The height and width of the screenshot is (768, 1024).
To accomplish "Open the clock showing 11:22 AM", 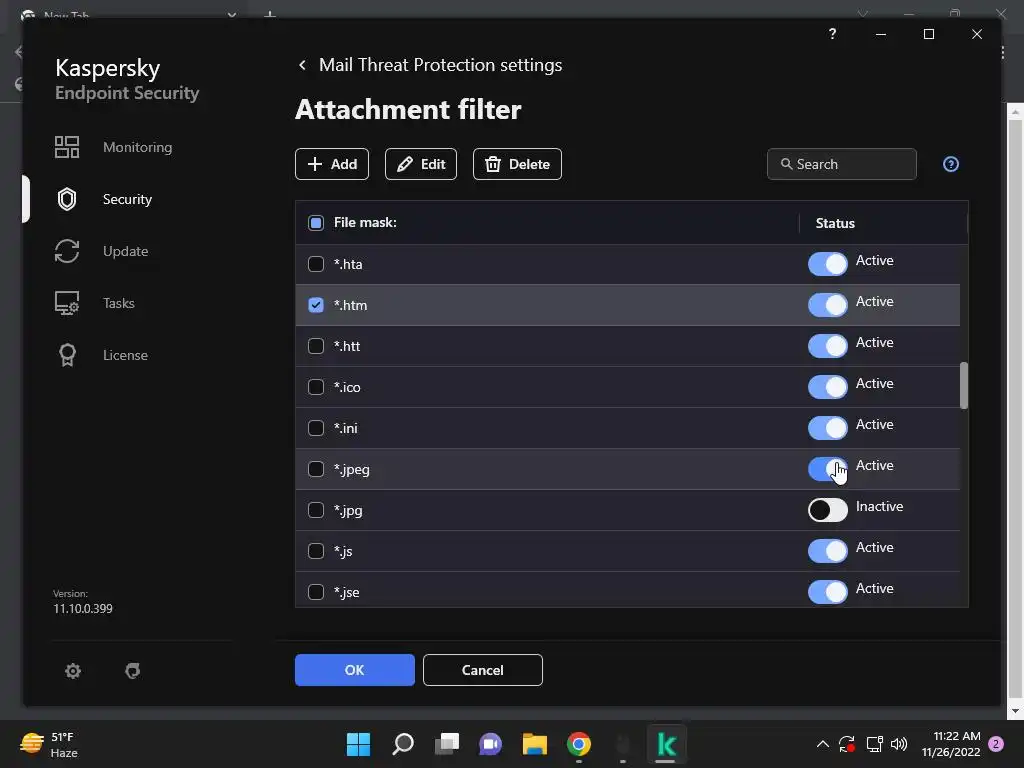I will click(x=951, y=744).
